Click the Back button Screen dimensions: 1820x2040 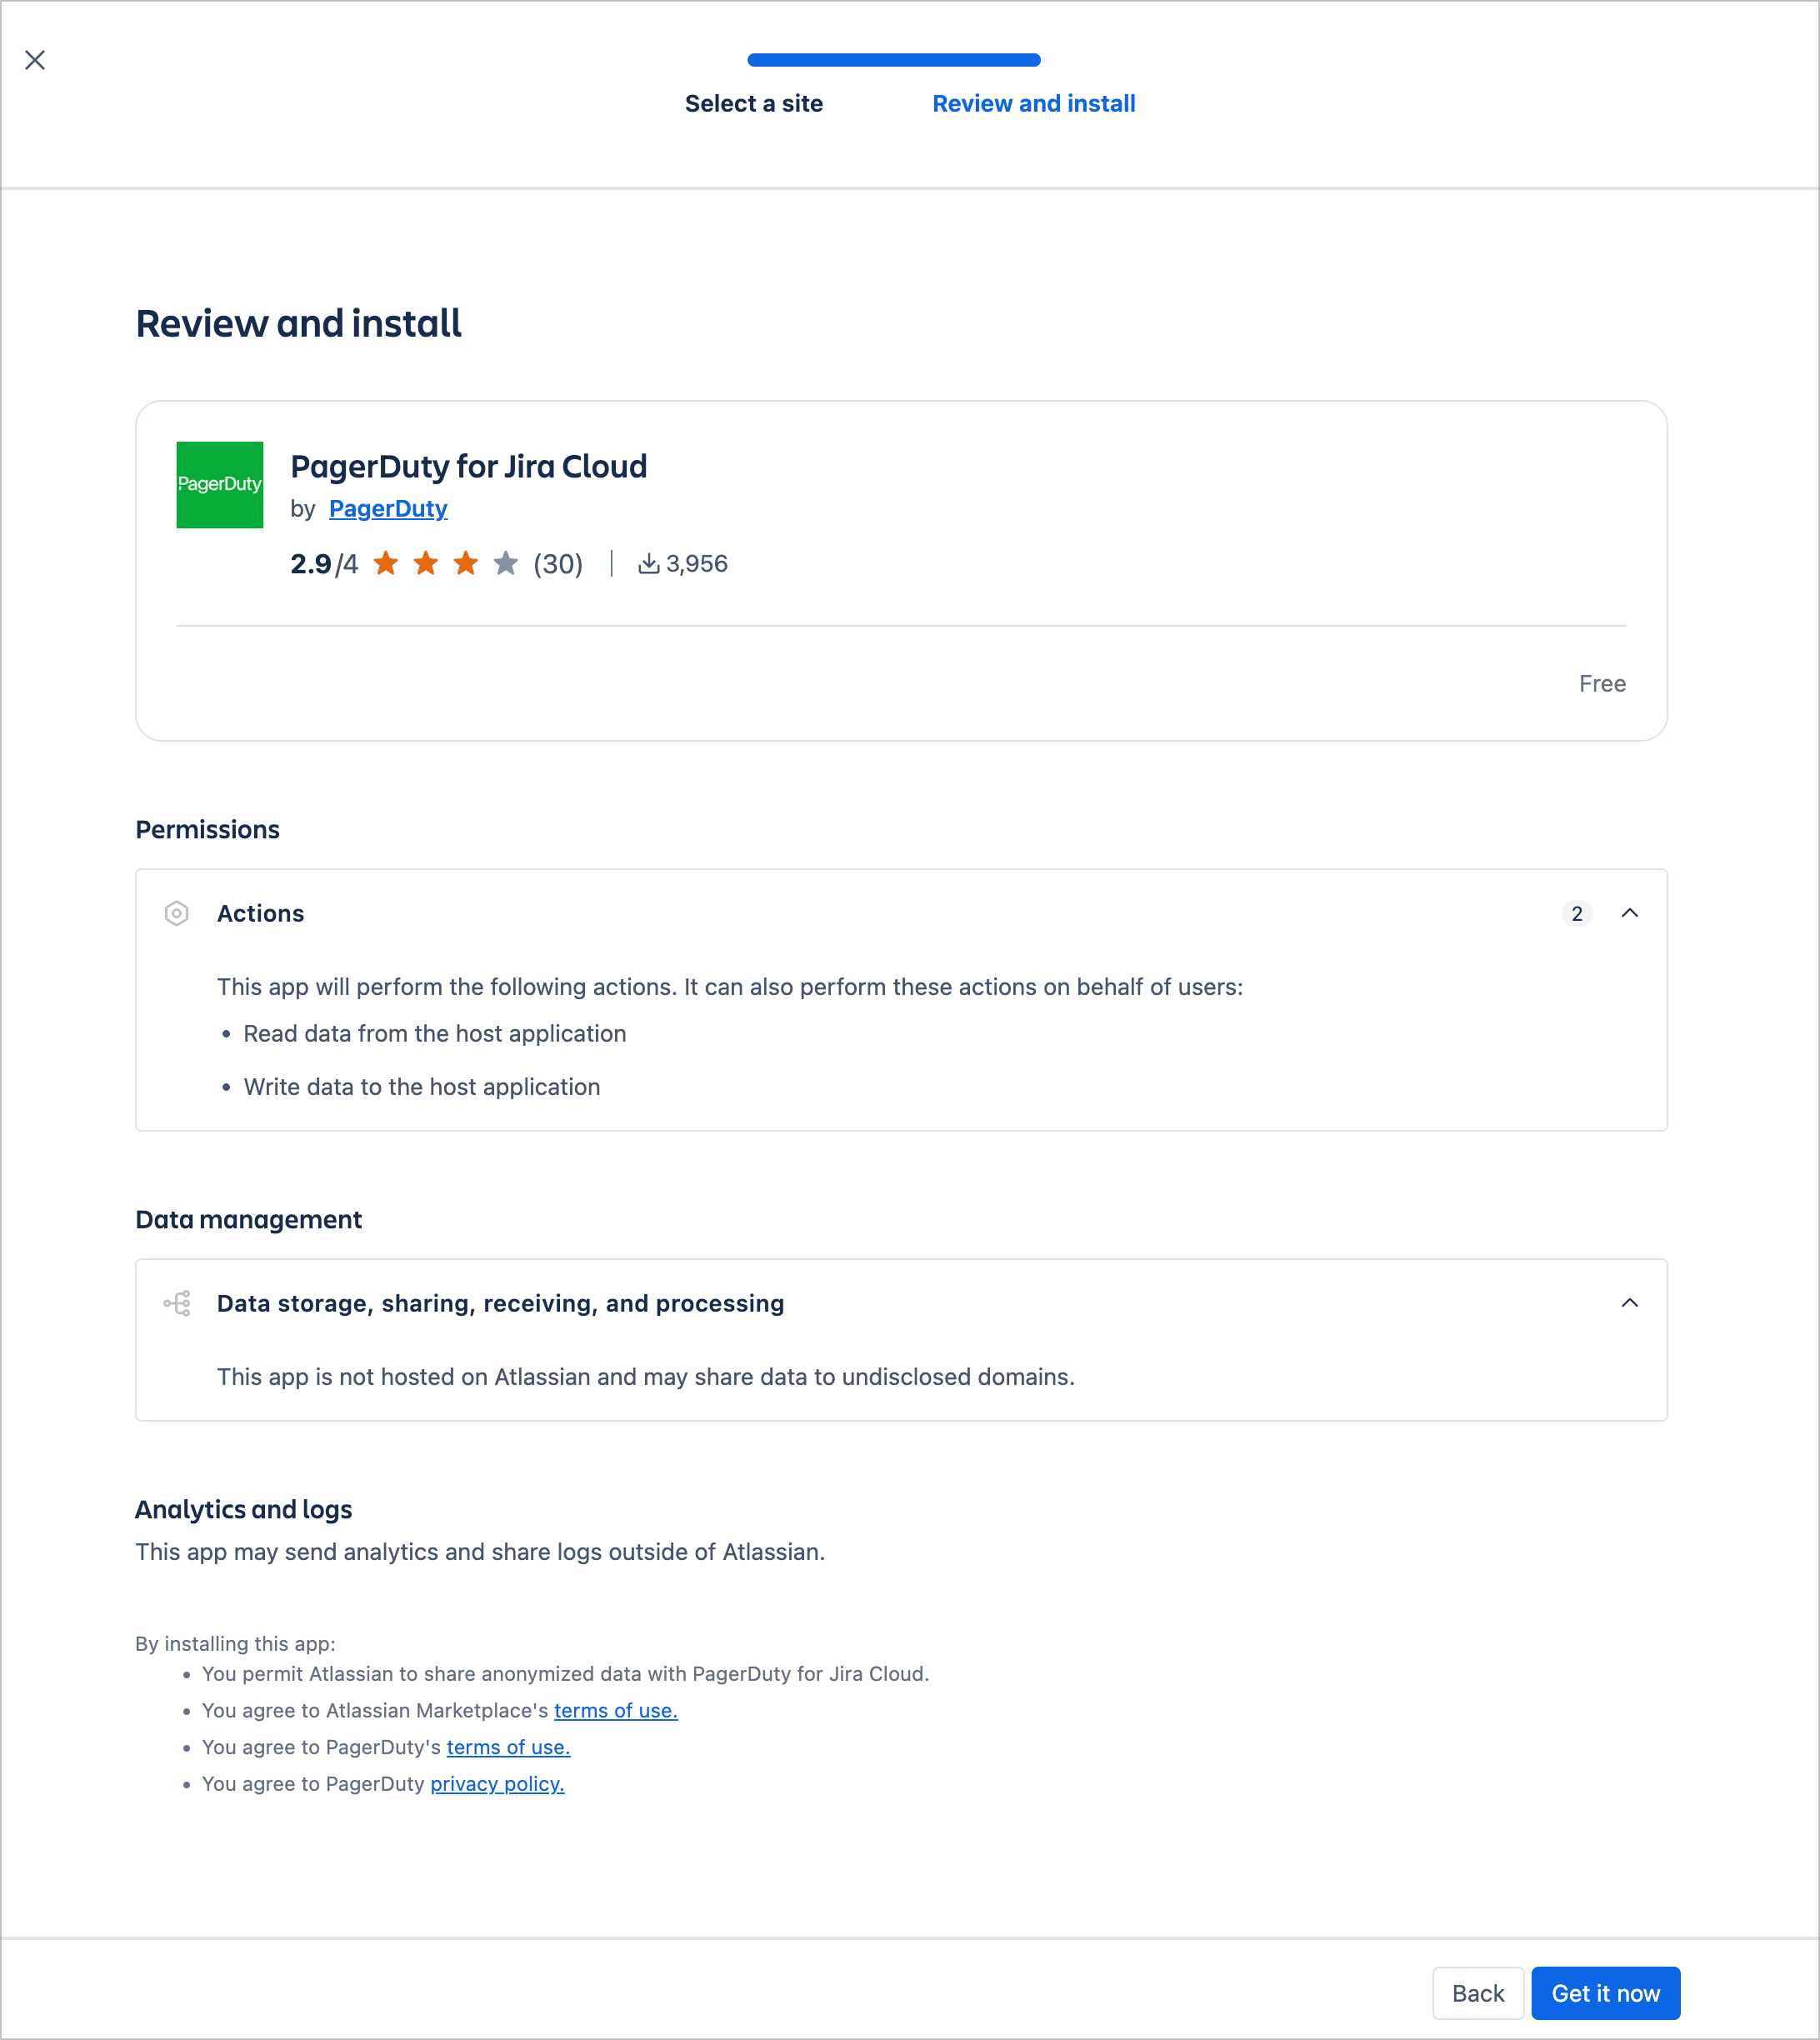click(1477, 1993)
